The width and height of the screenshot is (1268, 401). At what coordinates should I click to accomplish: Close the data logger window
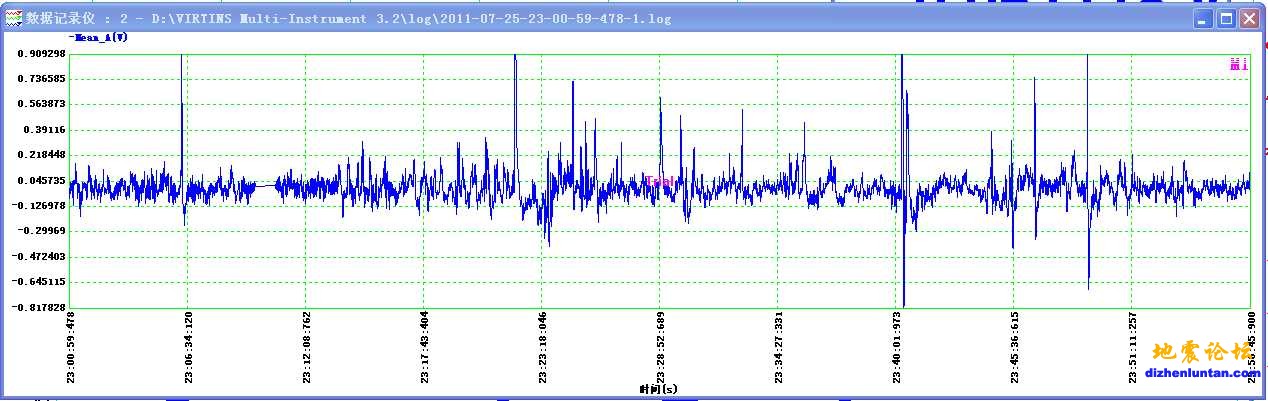click(1249, 18)
